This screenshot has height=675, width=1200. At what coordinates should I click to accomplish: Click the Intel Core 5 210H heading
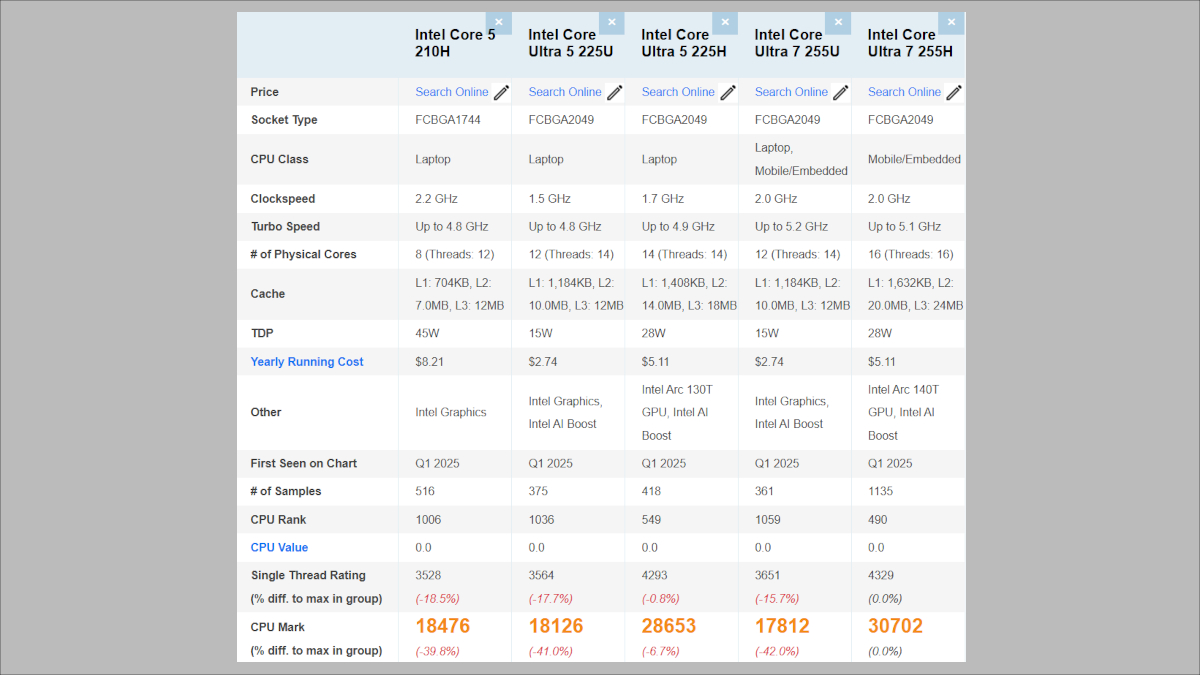(x=455, y=43)
